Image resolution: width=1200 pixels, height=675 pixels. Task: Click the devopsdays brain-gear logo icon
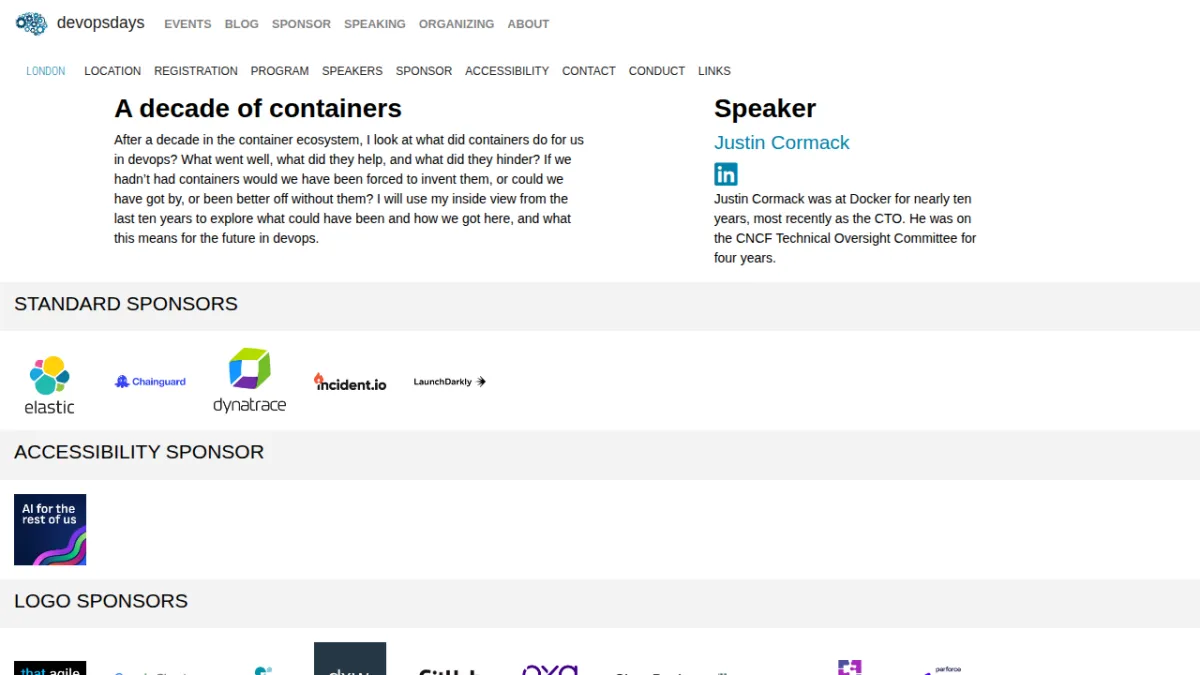[32, 23]
